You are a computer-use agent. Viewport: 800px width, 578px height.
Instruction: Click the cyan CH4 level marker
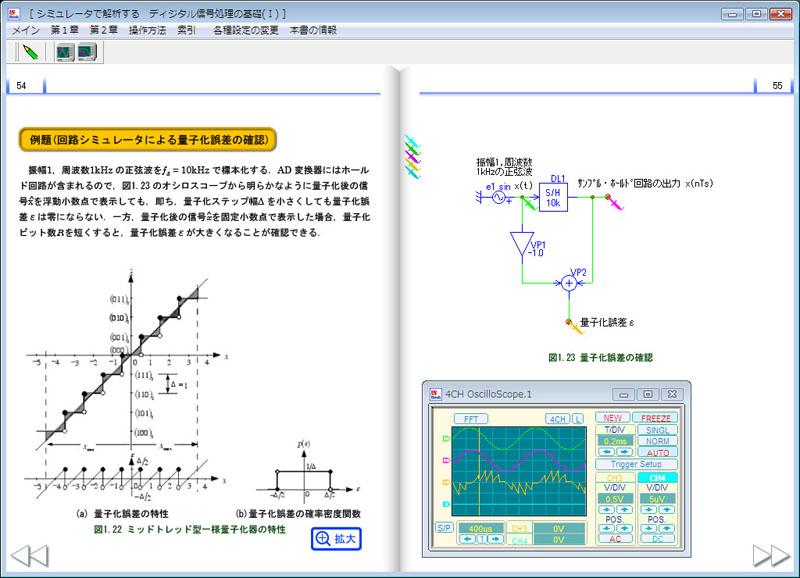click(x=446, y=504)
